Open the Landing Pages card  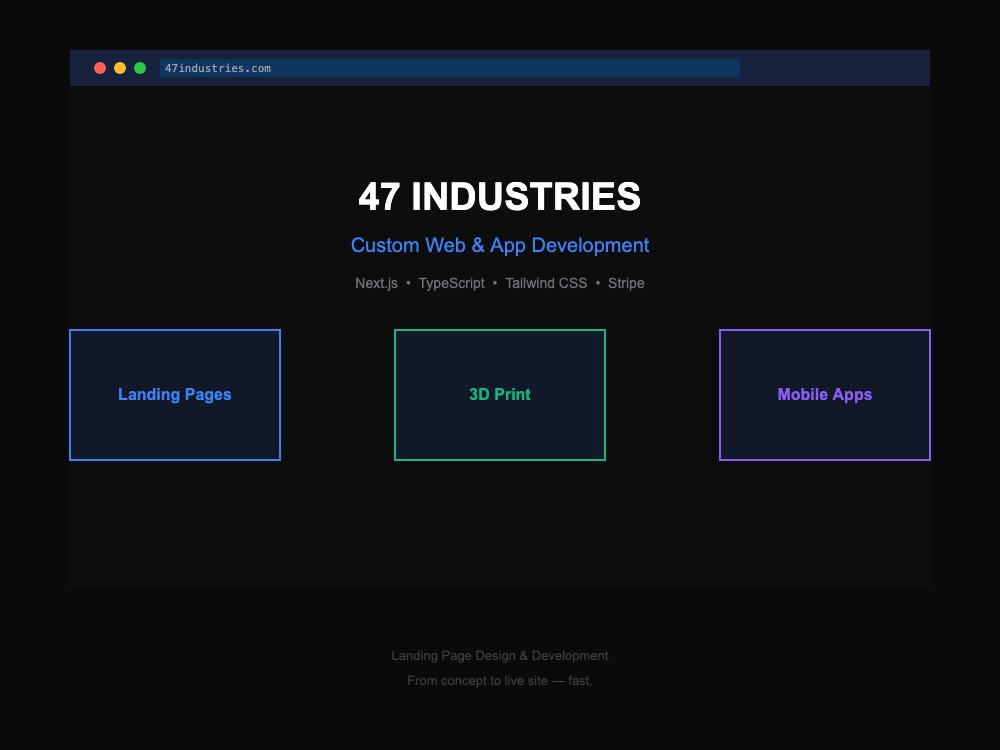175,395
